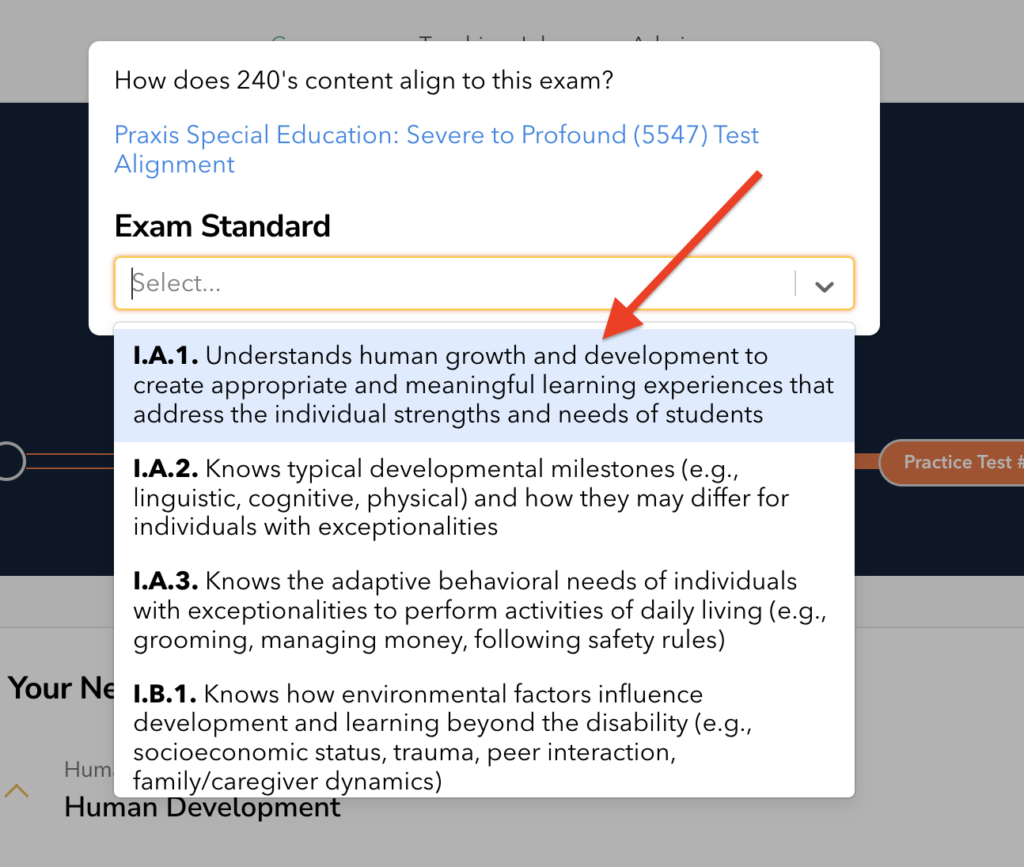Click the Exam Standard bold label
This screenshot has height=867, width=1024.
point(222,226)
